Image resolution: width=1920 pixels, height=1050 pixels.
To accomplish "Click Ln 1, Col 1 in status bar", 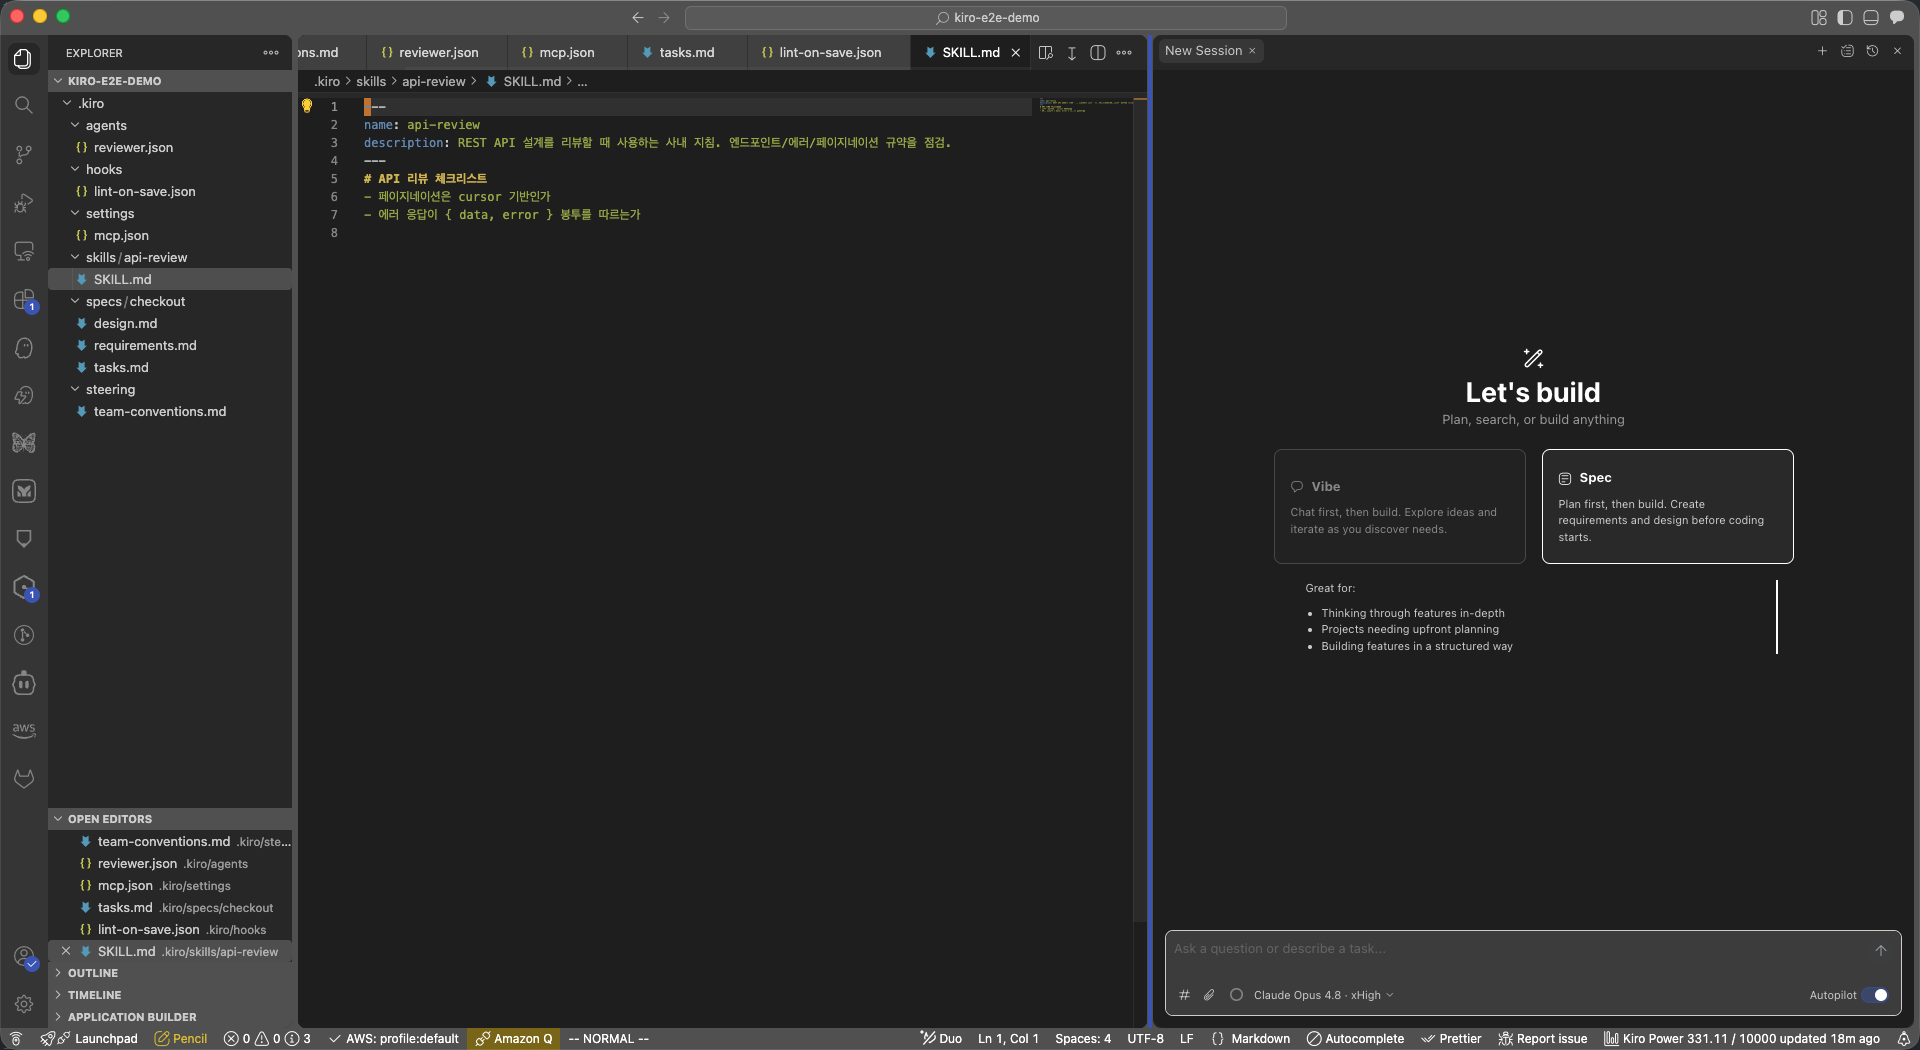I will click(x=1008, y=1039).
